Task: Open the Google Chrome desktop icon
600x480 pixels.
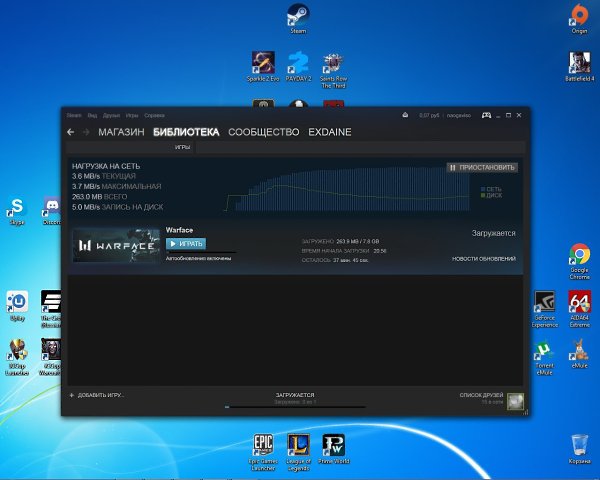Action: click(x=579, y=261)
